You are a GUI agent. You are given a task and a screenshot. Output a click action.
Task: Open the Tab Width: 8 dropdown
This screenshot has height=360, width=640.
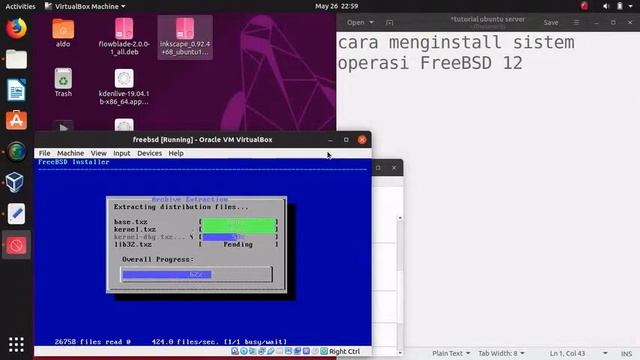501,353
